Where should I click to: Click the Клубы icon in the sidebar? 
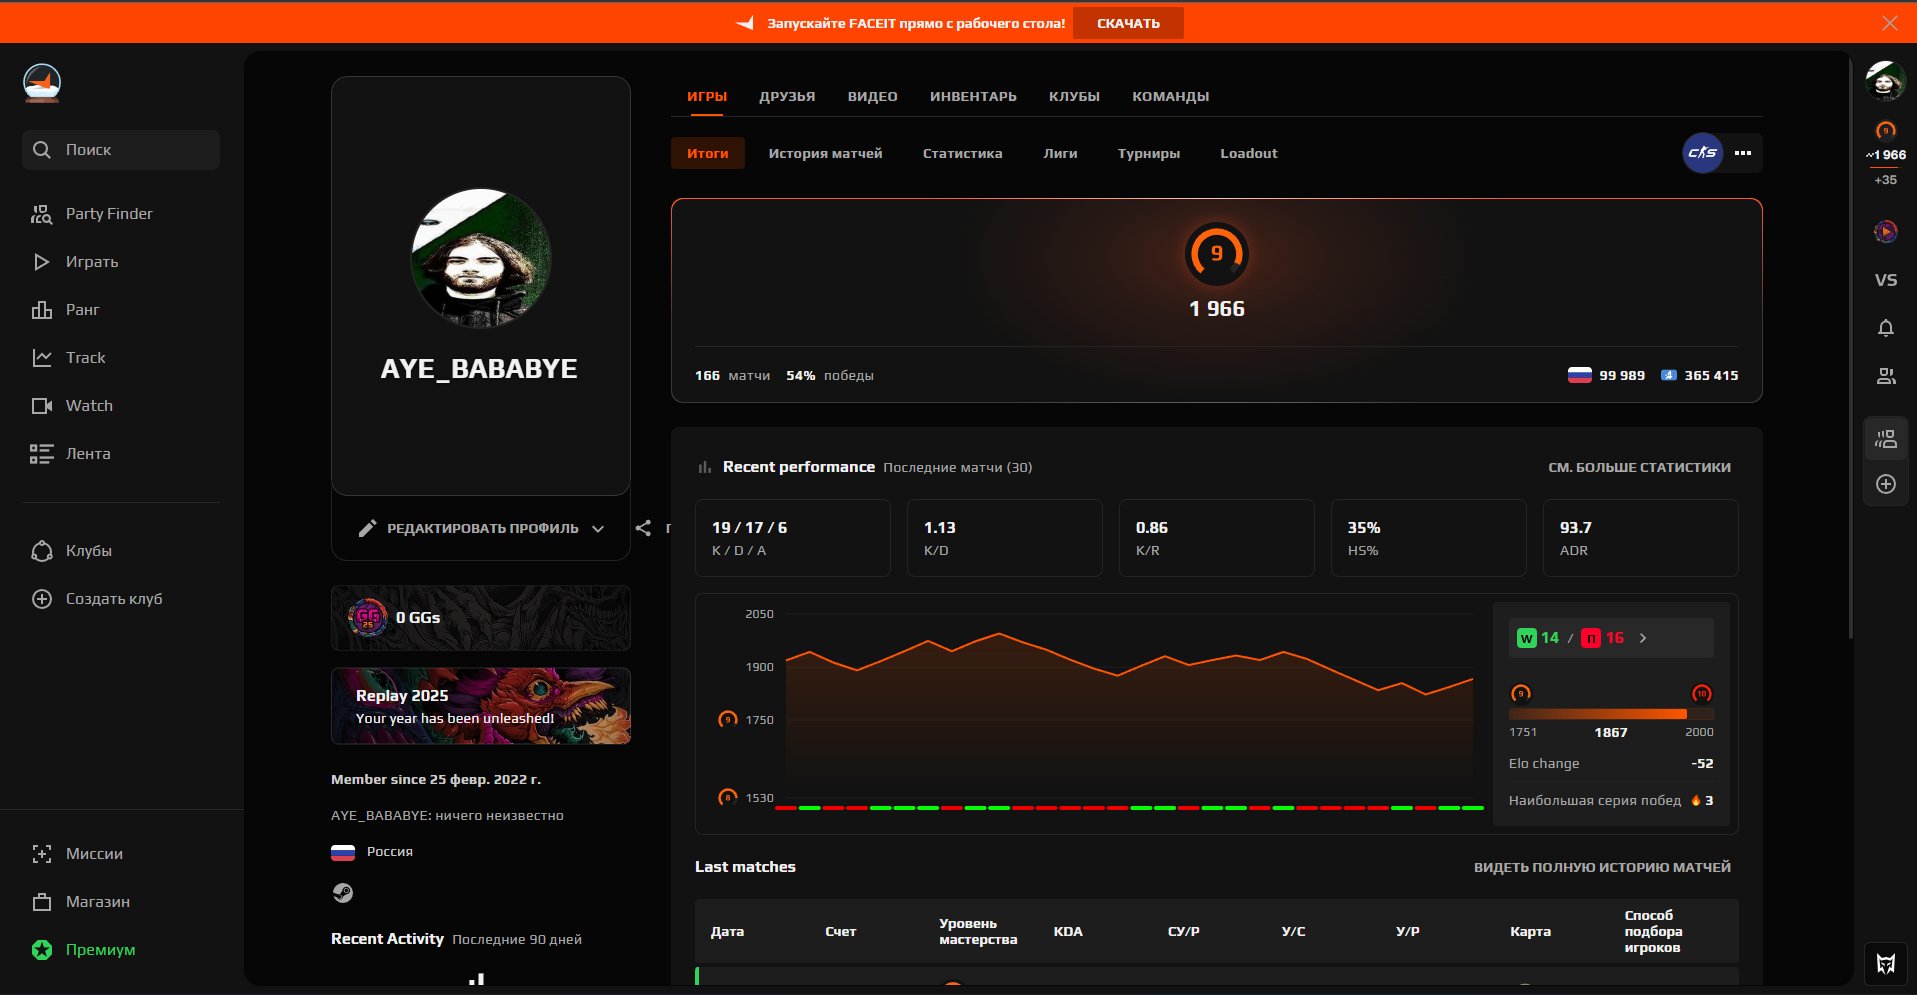pyautogui.click(x=41, y=551)
